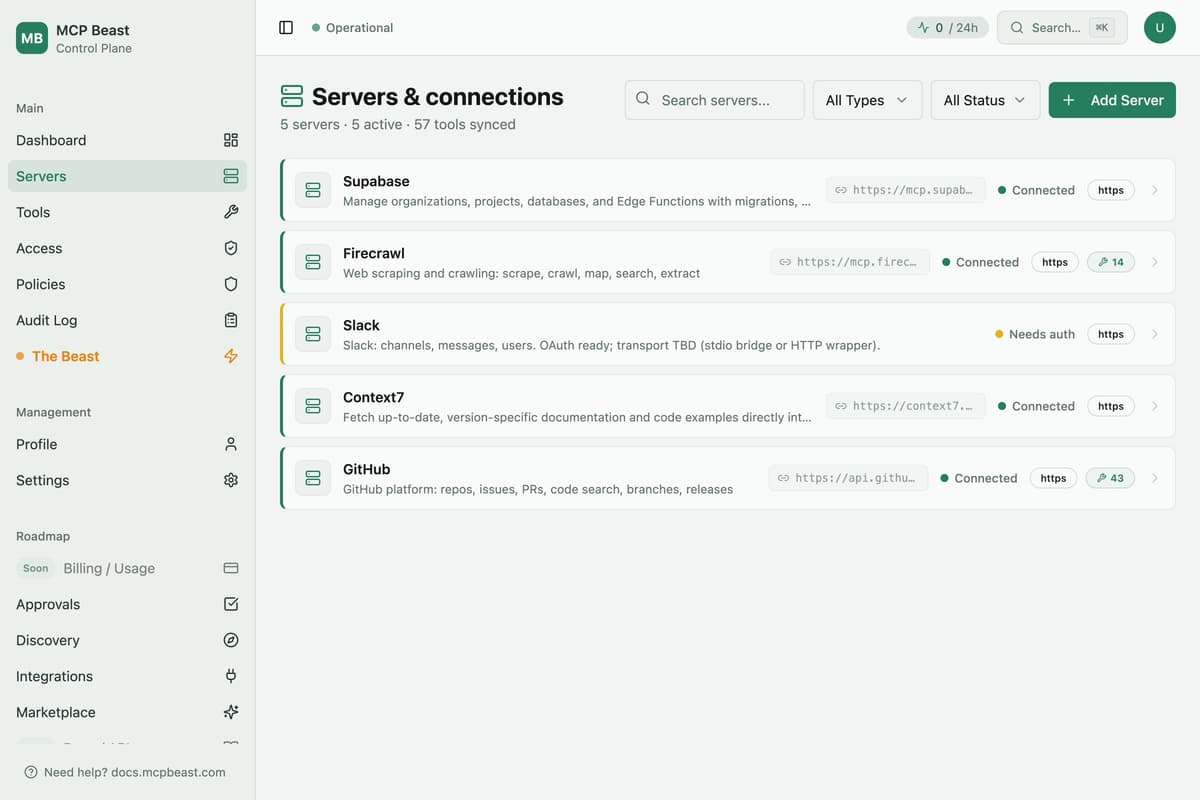Click the Context7 server icon
Image resolution: width=1200 pixels, height=800 pixels.
tap(313, 406)
